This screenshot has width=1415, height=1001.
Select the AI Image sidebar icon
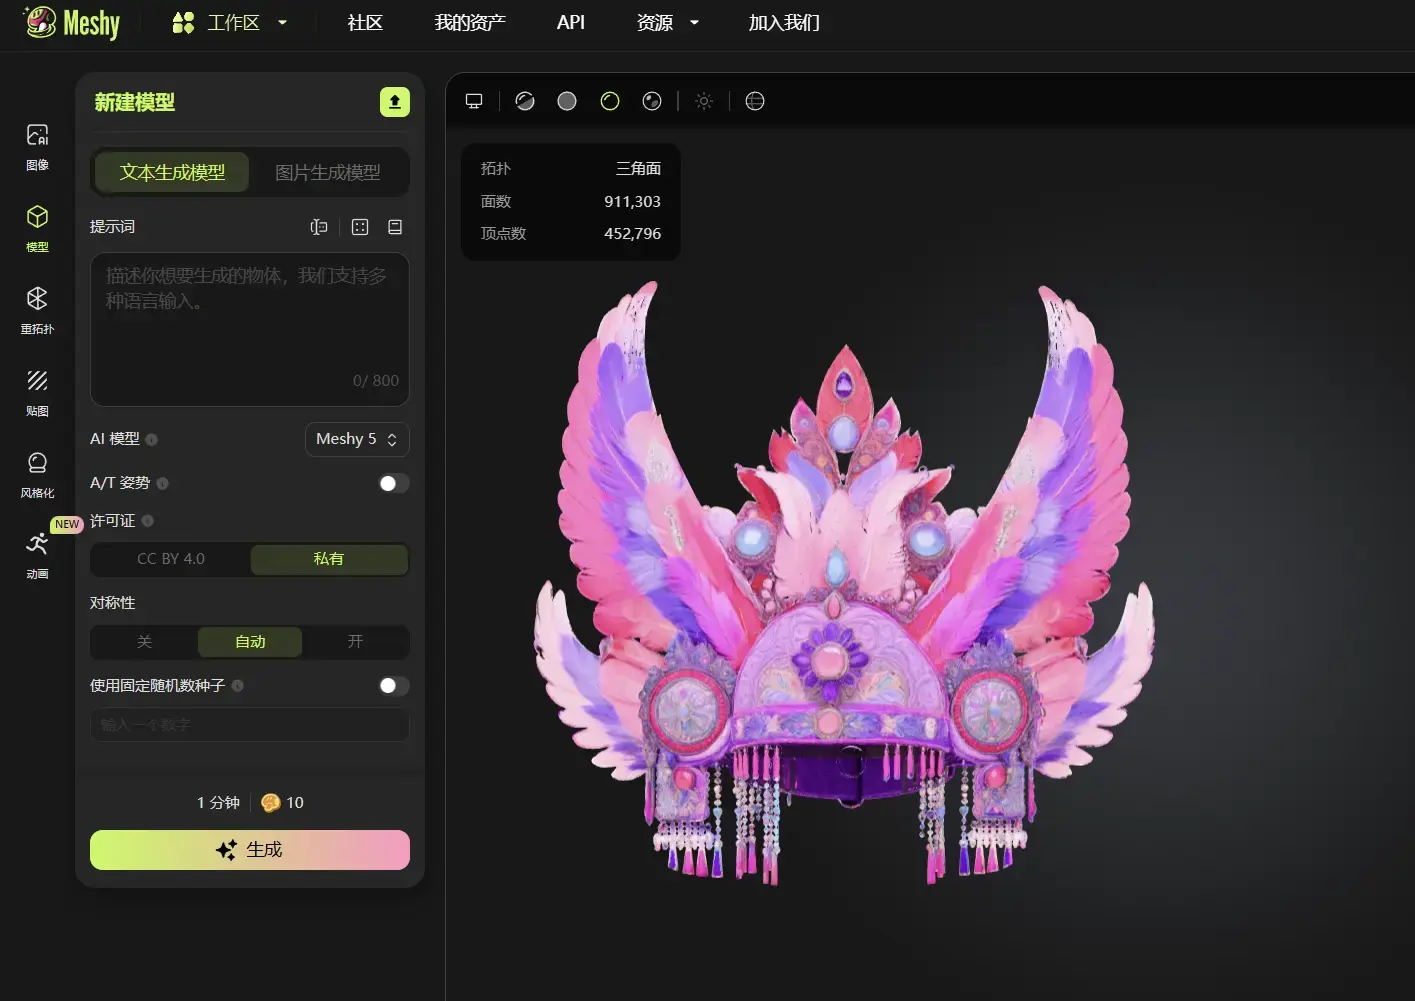point(37,145)
